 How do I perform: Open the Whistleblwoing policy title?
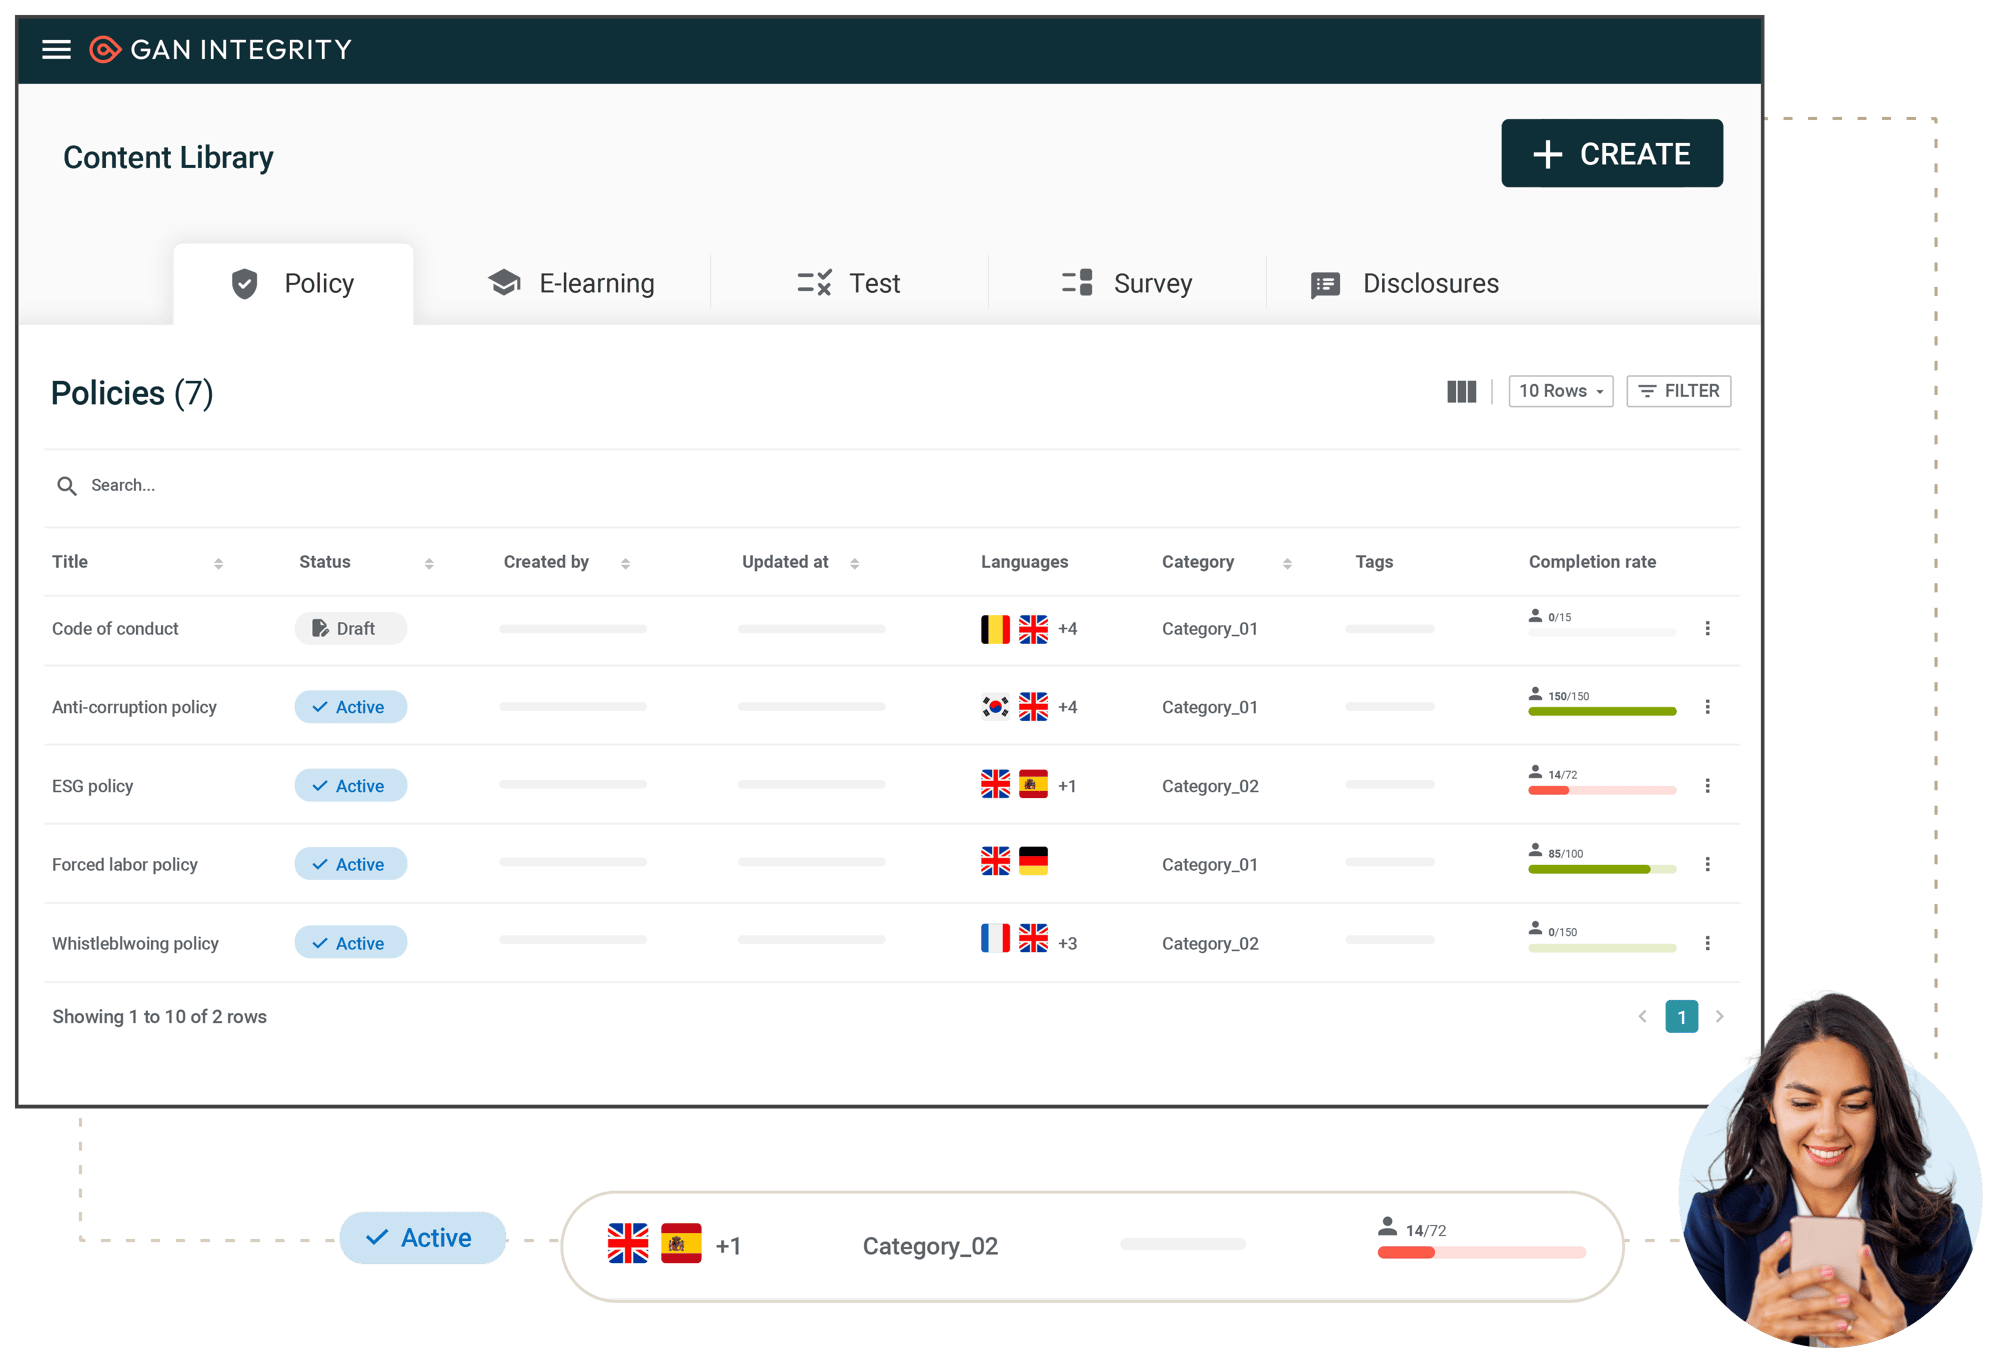click(x=135, y=943)
